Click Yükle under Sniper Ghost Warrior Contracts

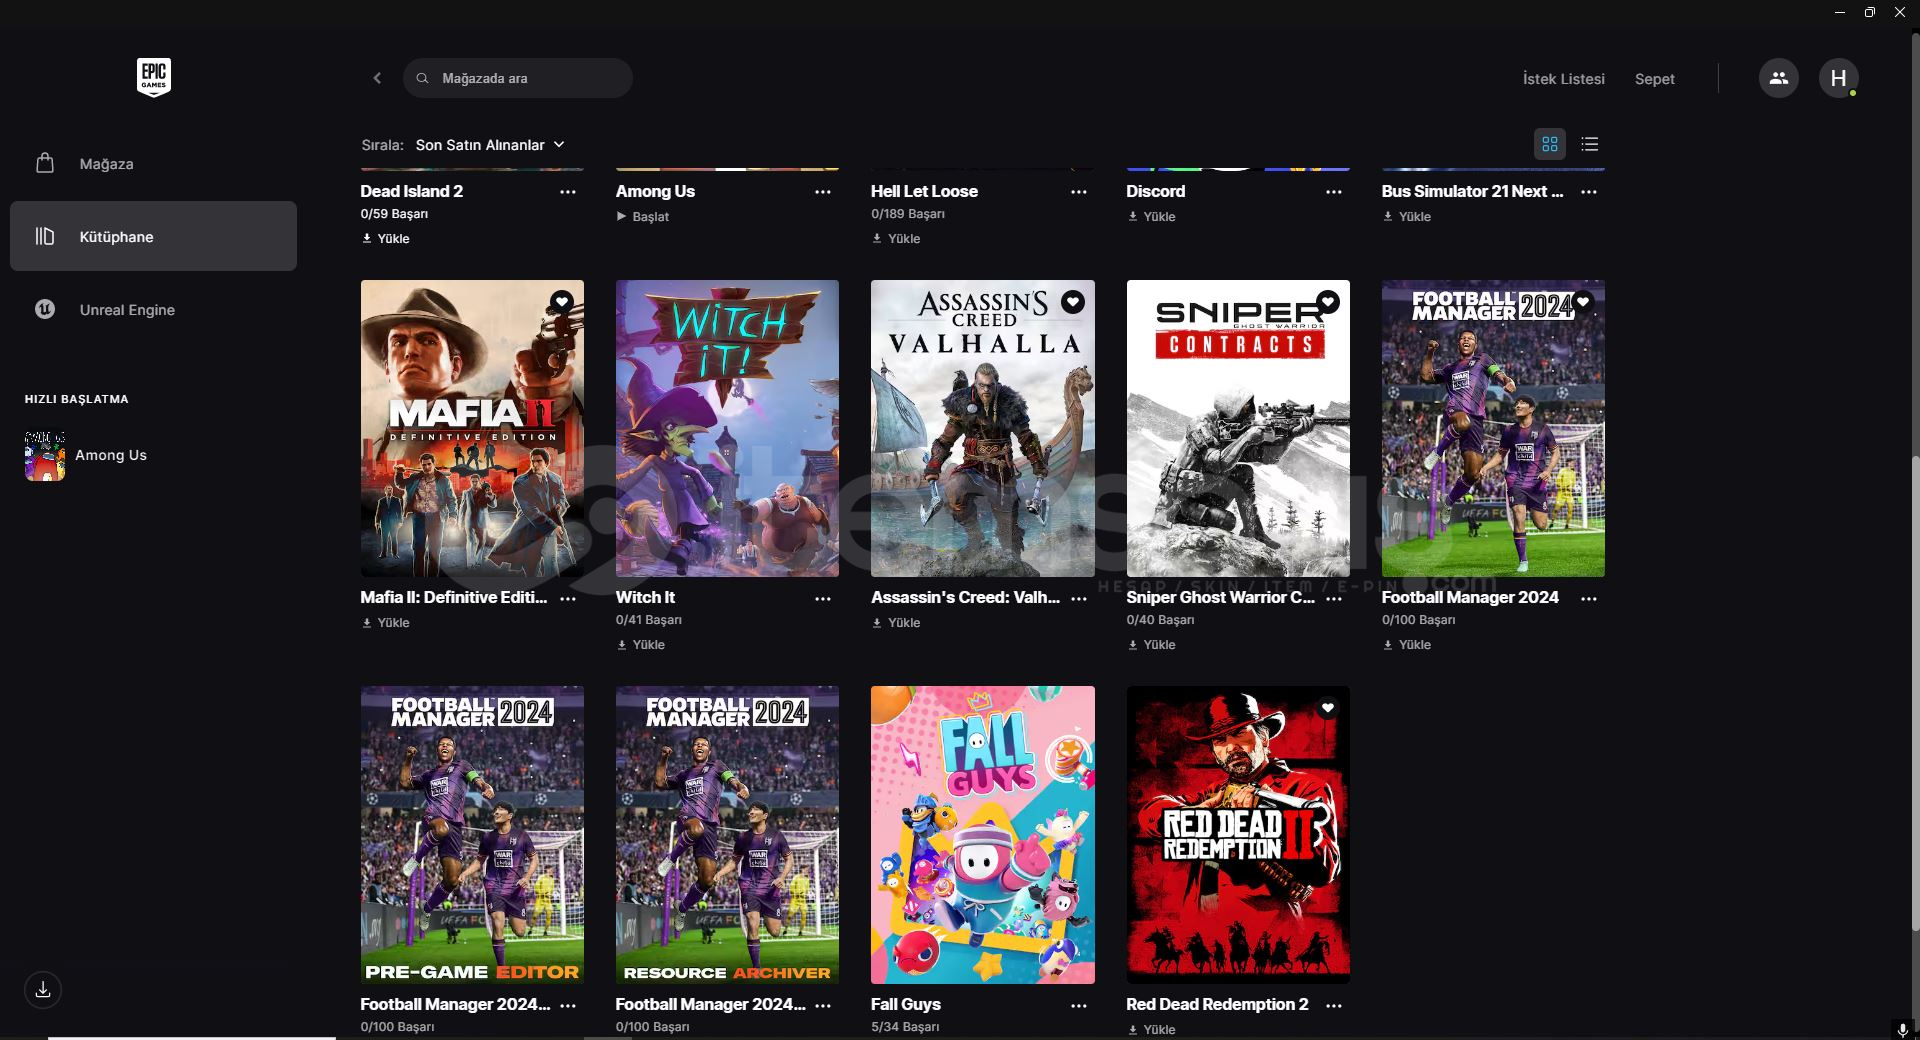pos(1151,644)
